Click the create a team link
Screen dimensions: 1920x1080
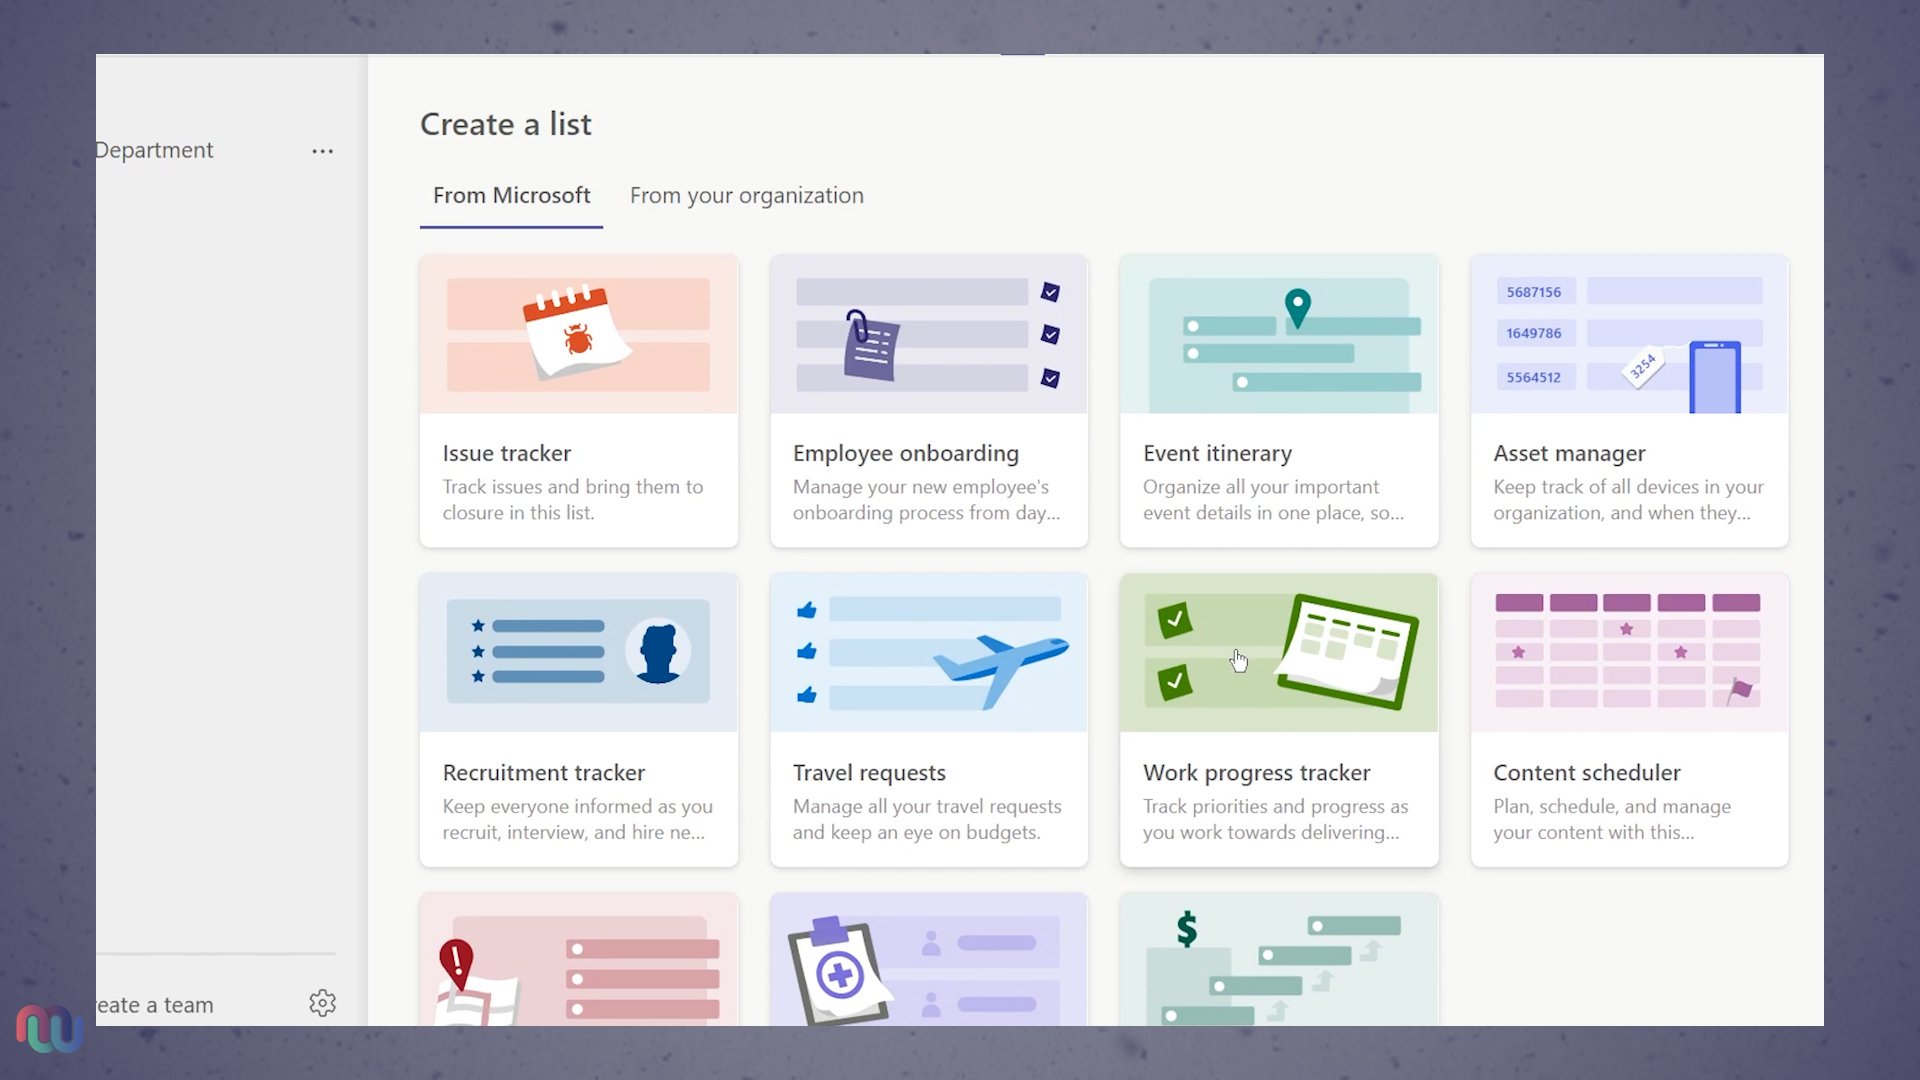(x=155, y=1004)
